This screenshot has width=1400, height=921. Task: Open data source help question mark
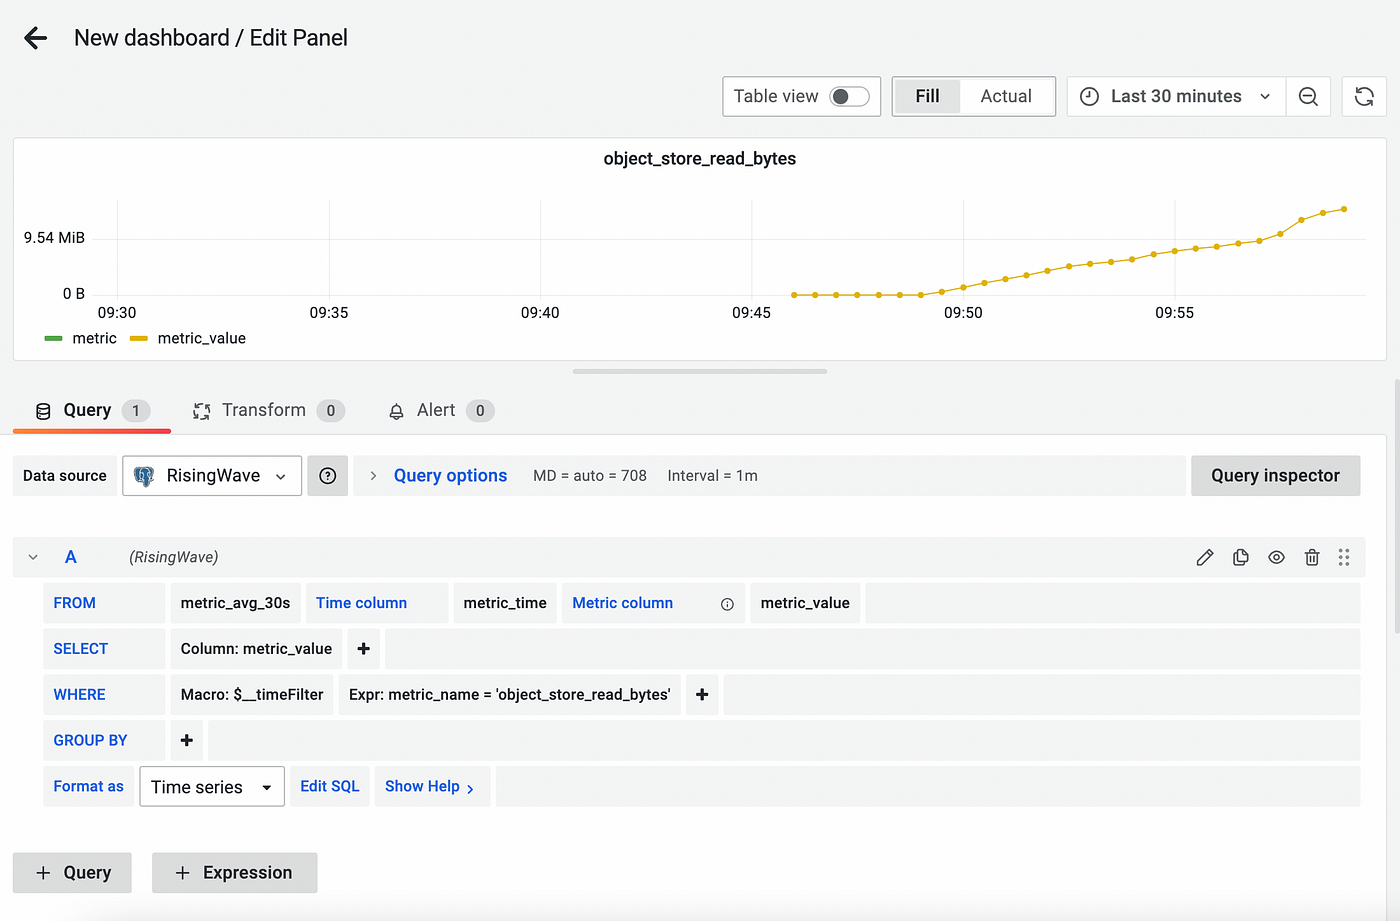[x=327, y=475]
